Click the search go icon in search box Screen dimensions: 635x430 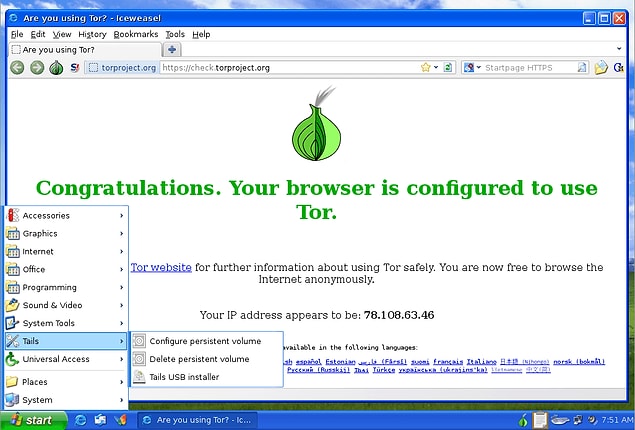(582, 68)
